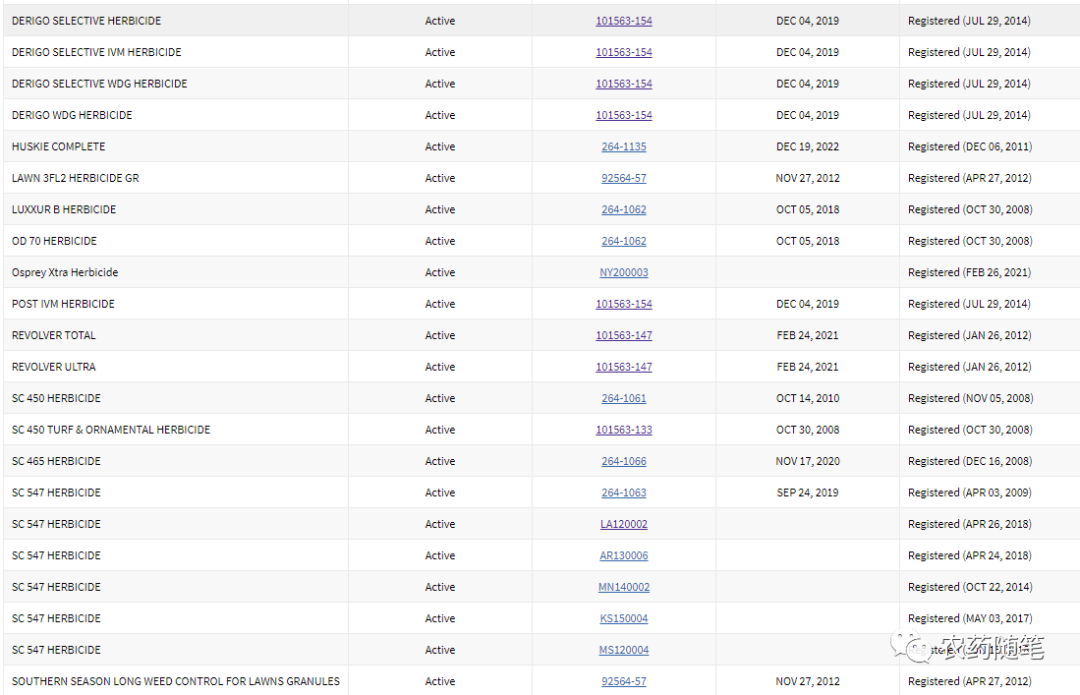The image size is (1080, 695).
Task: Click the date DEC 19, 2022
Action: click(807, 147)
